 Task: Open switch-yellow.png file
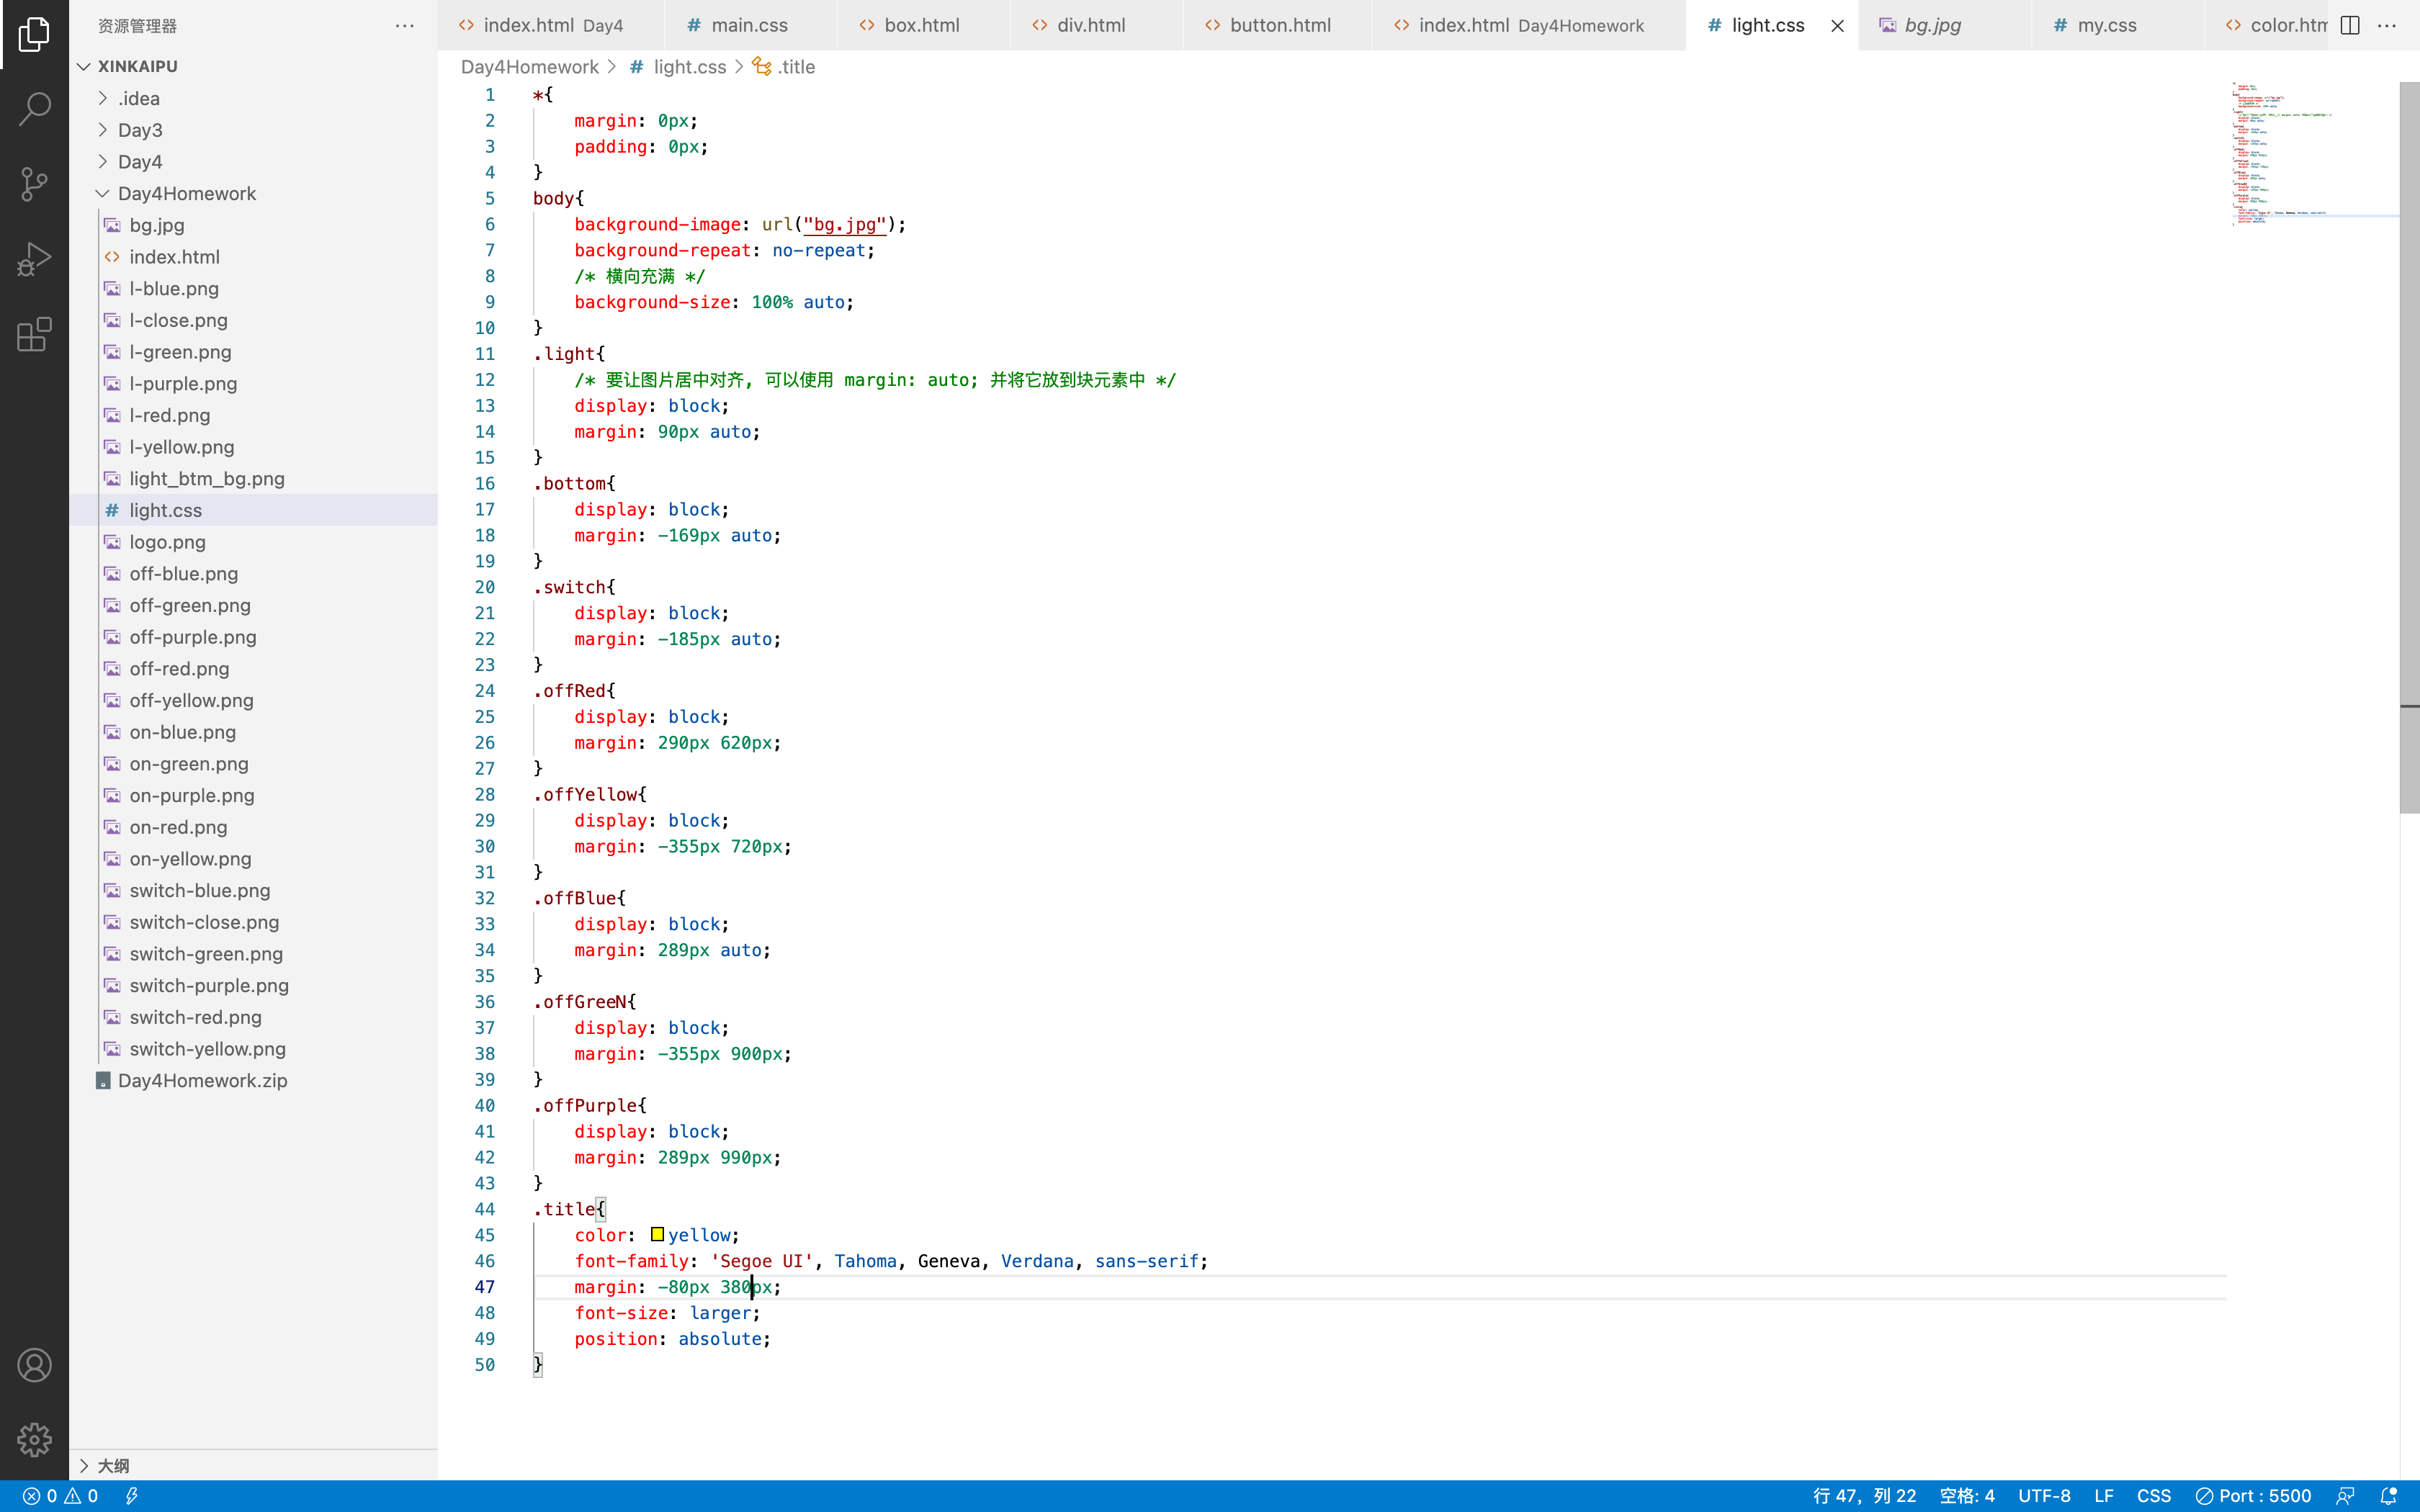coord(207,1049)
